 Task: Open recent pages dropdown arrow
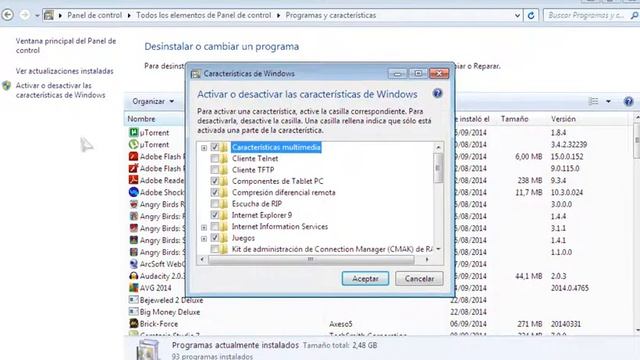[x=37, y=16]
